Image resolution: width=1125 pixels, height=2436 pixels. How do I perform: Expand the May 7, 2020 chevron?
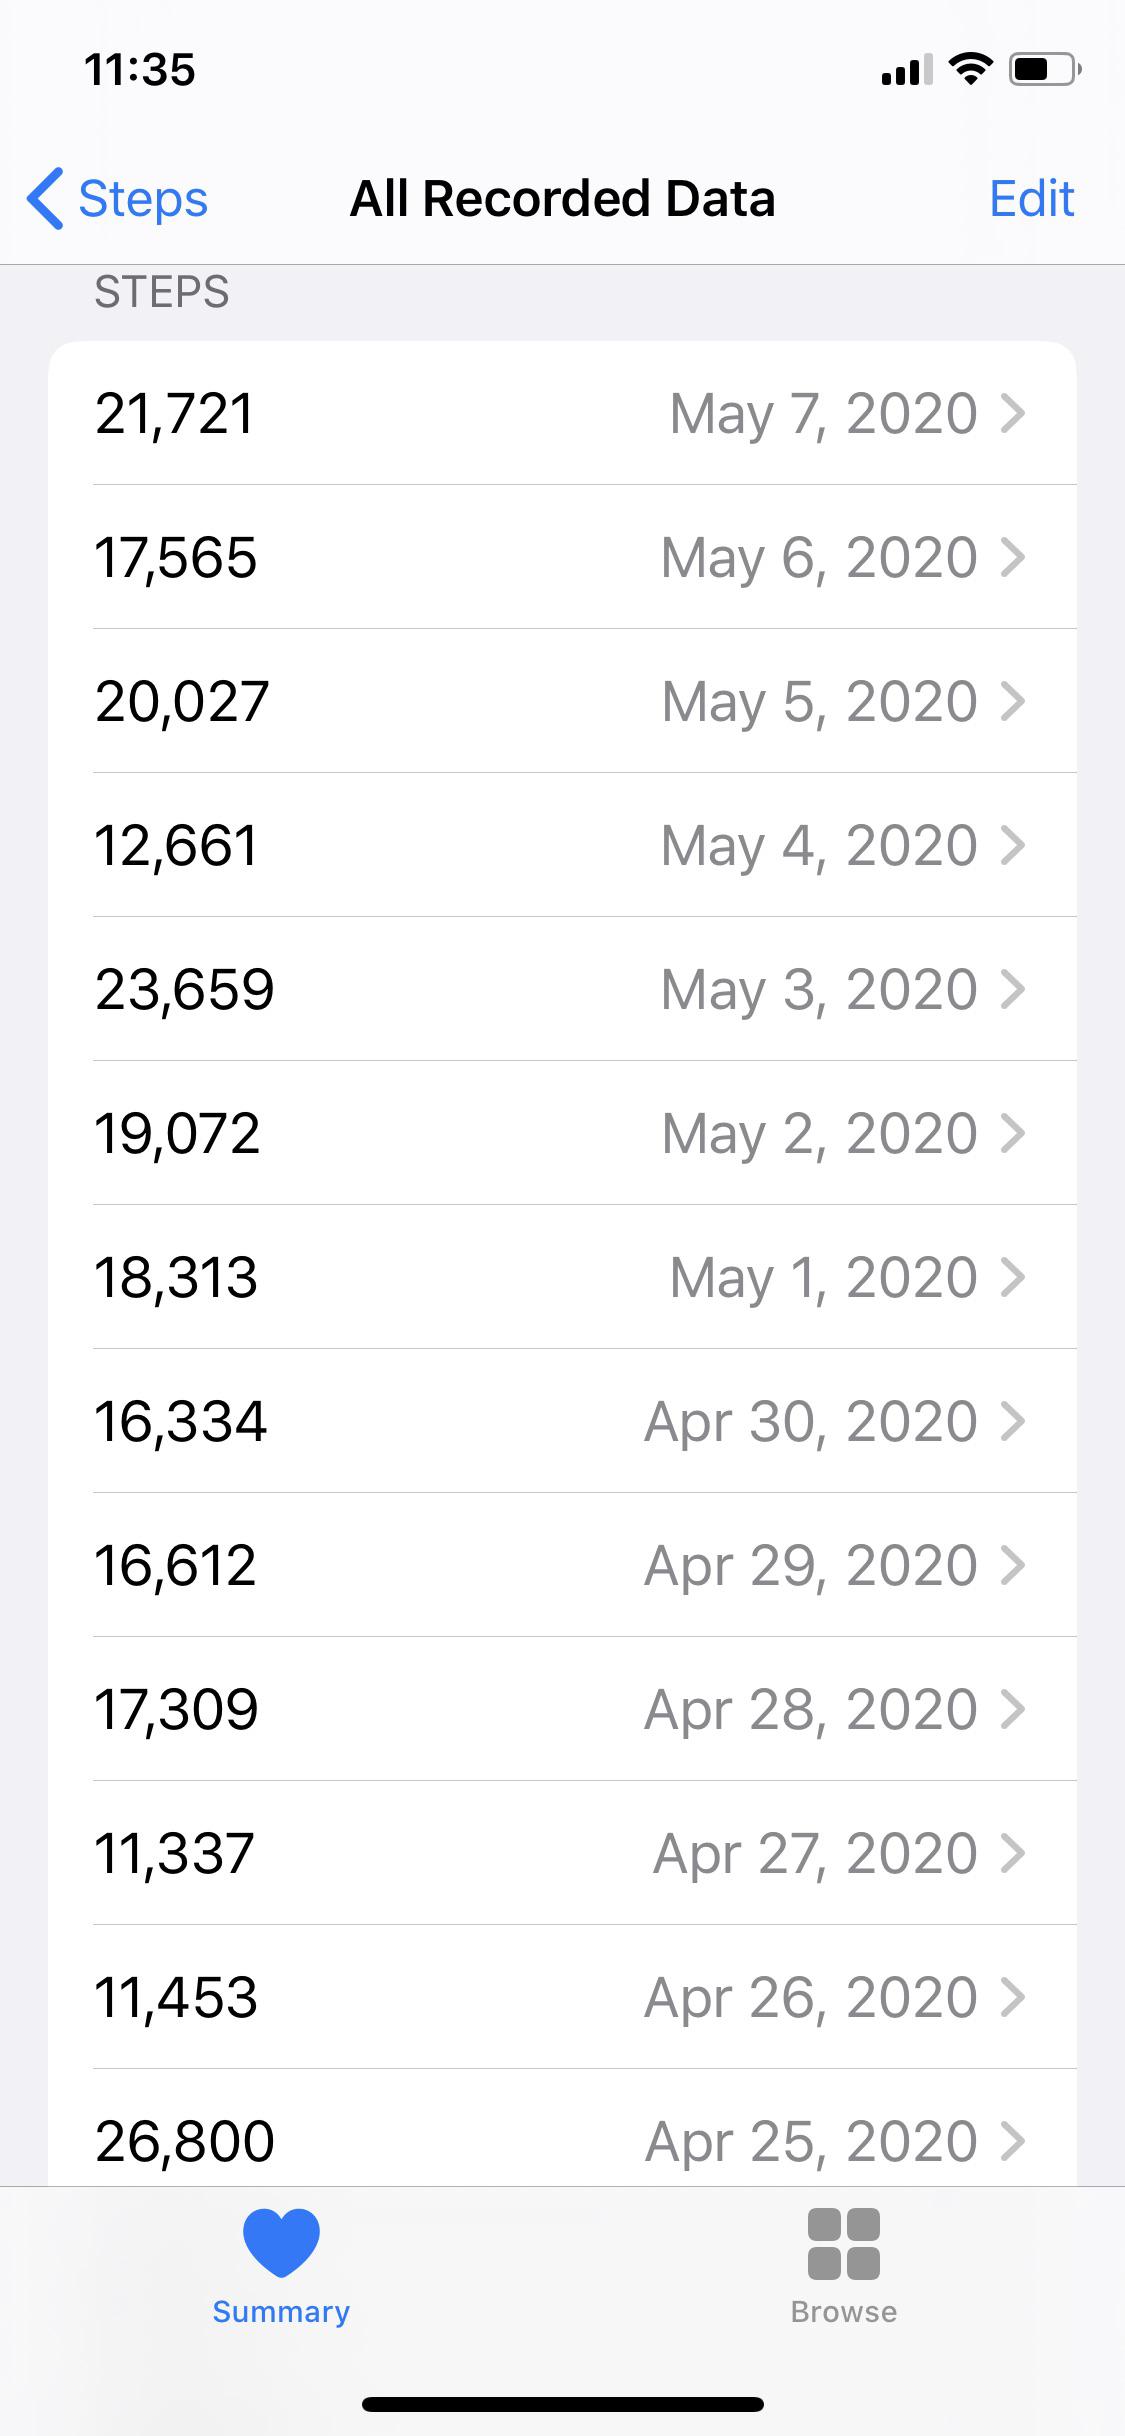point(1013,413)
